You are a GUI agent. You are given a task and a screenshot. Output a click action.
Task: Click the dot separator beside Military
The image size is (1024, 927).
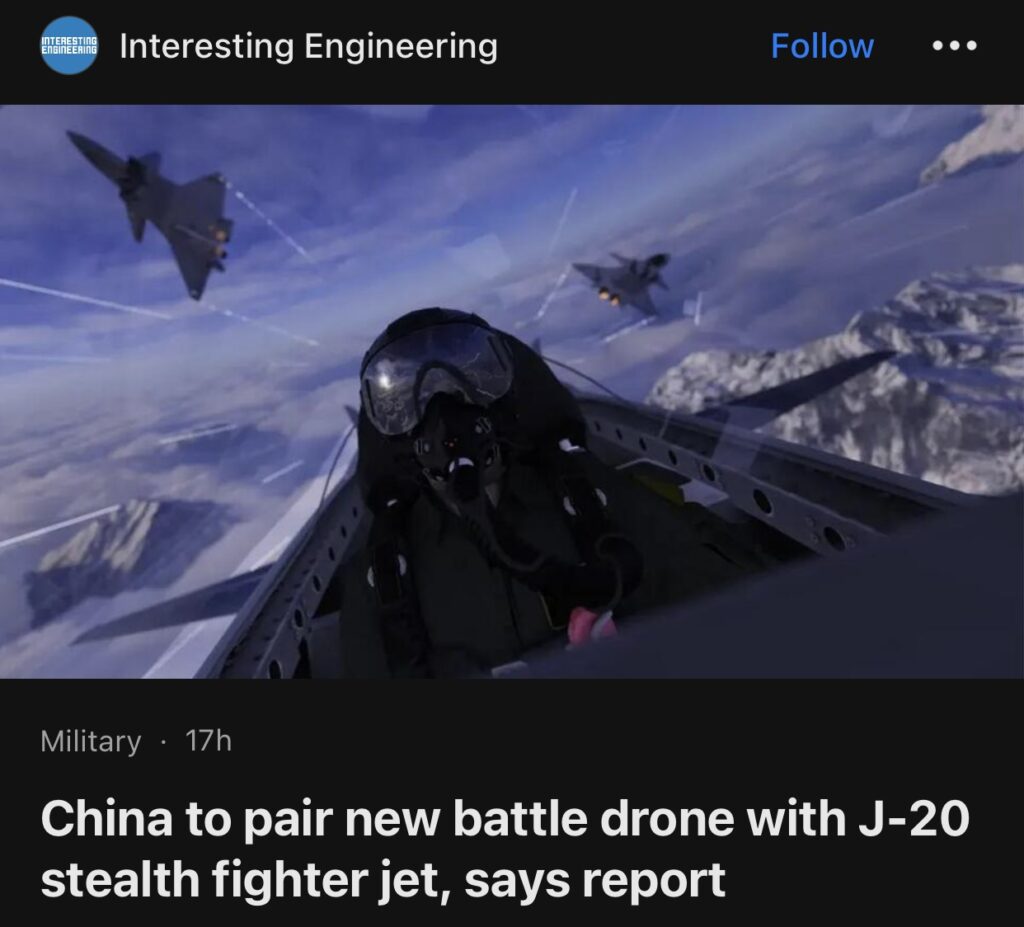[x=163, y=742]
